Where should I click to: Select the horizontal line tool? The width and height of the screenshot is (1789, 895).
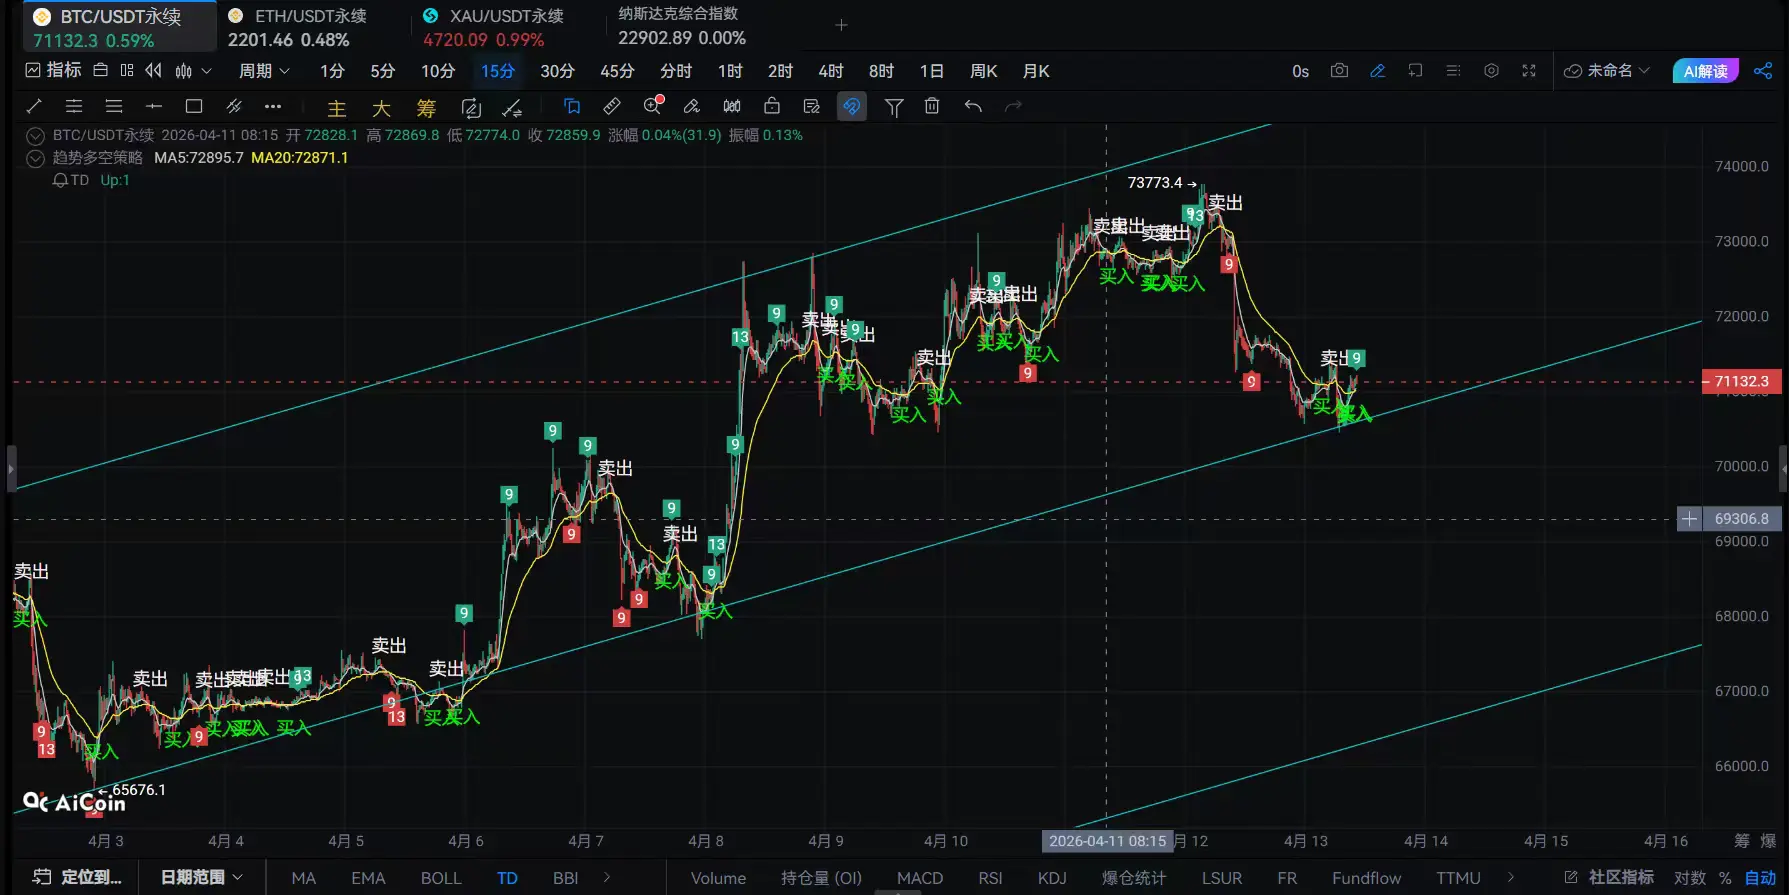pyautogui.click(x=154, y=106)
